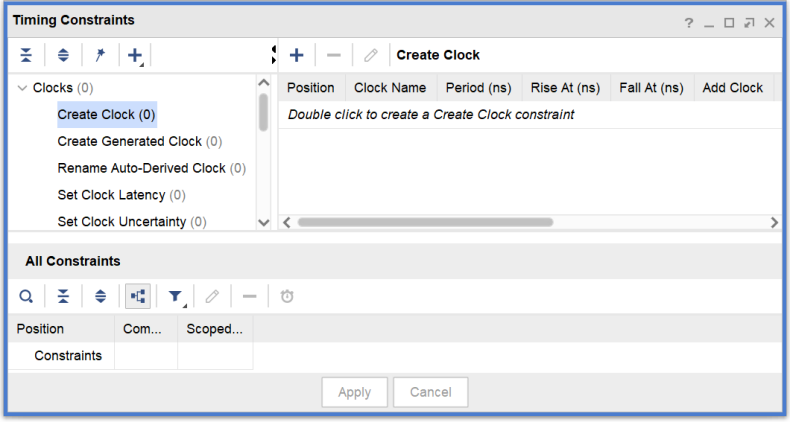Image resolution: width=790 pixels, height=423 pixels.
Task: Add a new Create Clock constraint with plus
Action: click(296, 55)
